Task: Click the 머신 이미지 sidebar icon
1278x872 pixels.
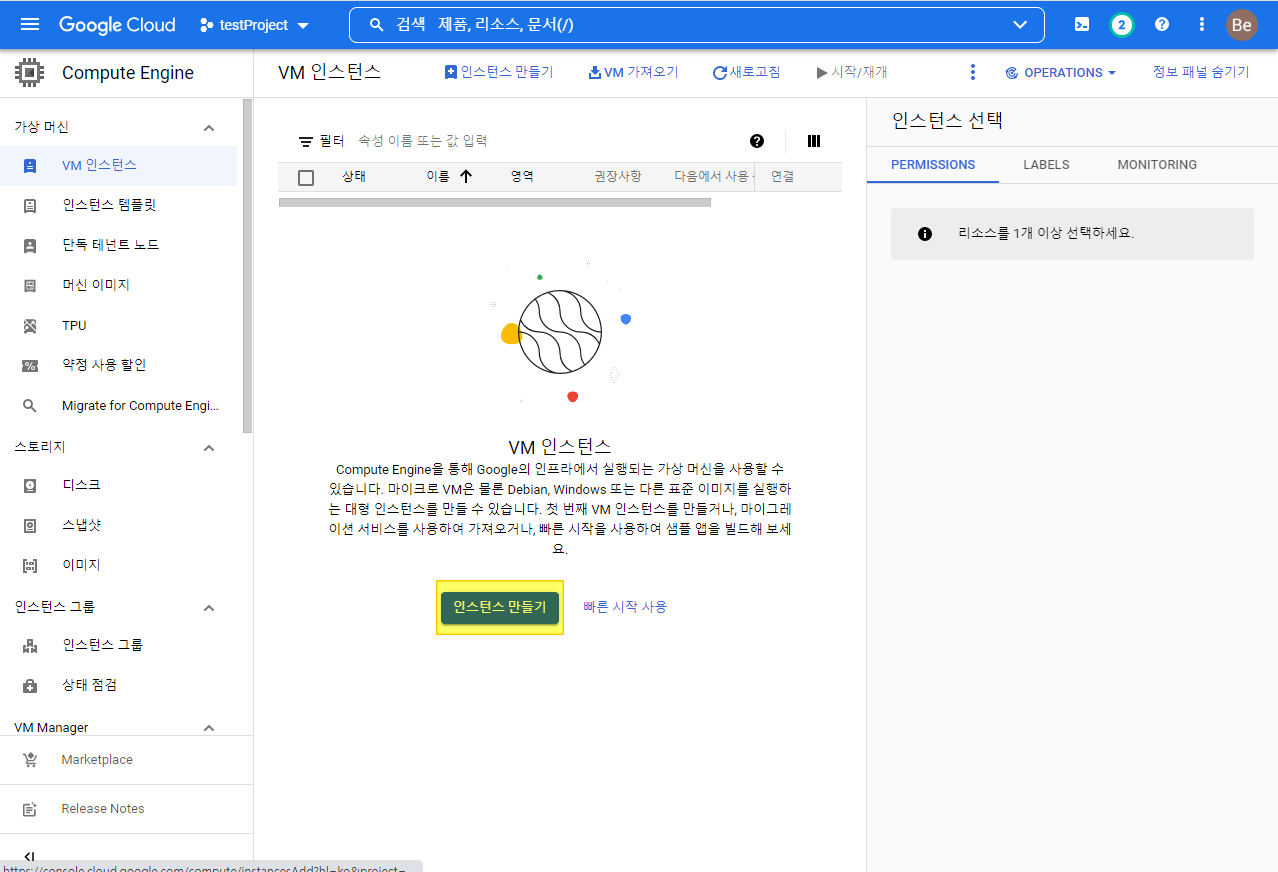Action: pyautogui.click(x=30, y=286)
